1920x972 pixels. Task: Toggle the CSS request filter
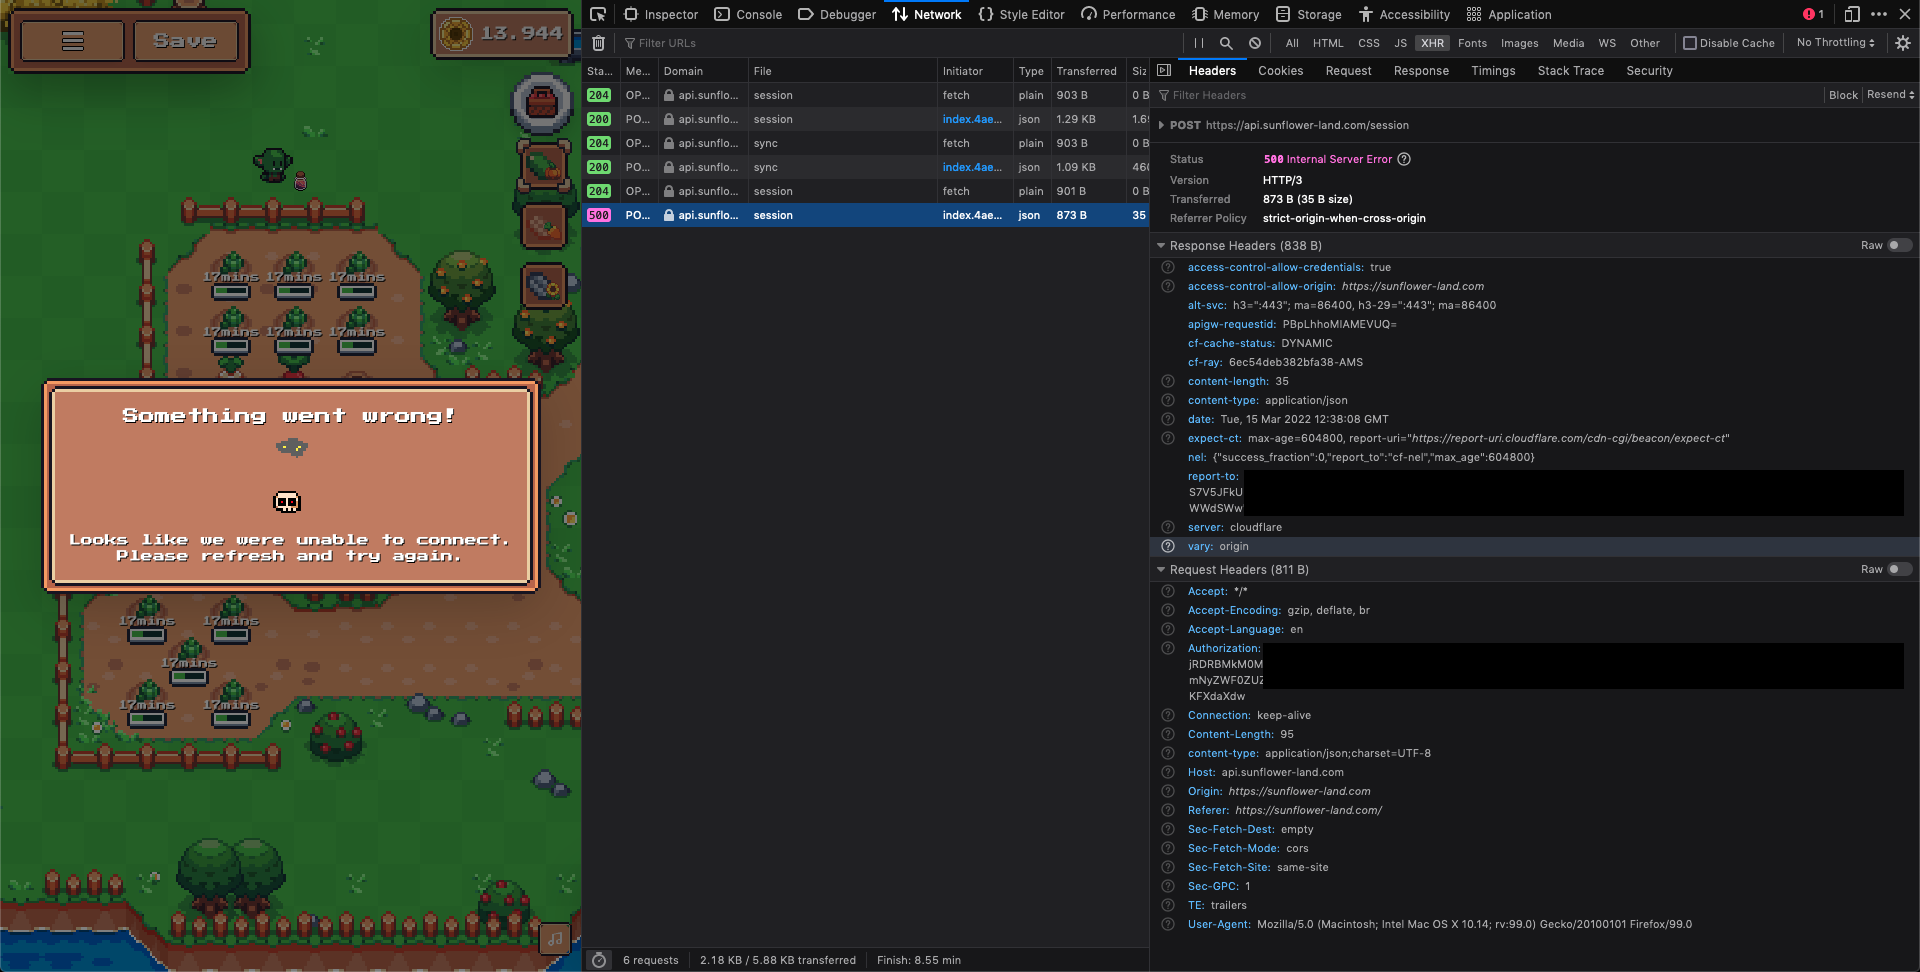pos(1369,43)
